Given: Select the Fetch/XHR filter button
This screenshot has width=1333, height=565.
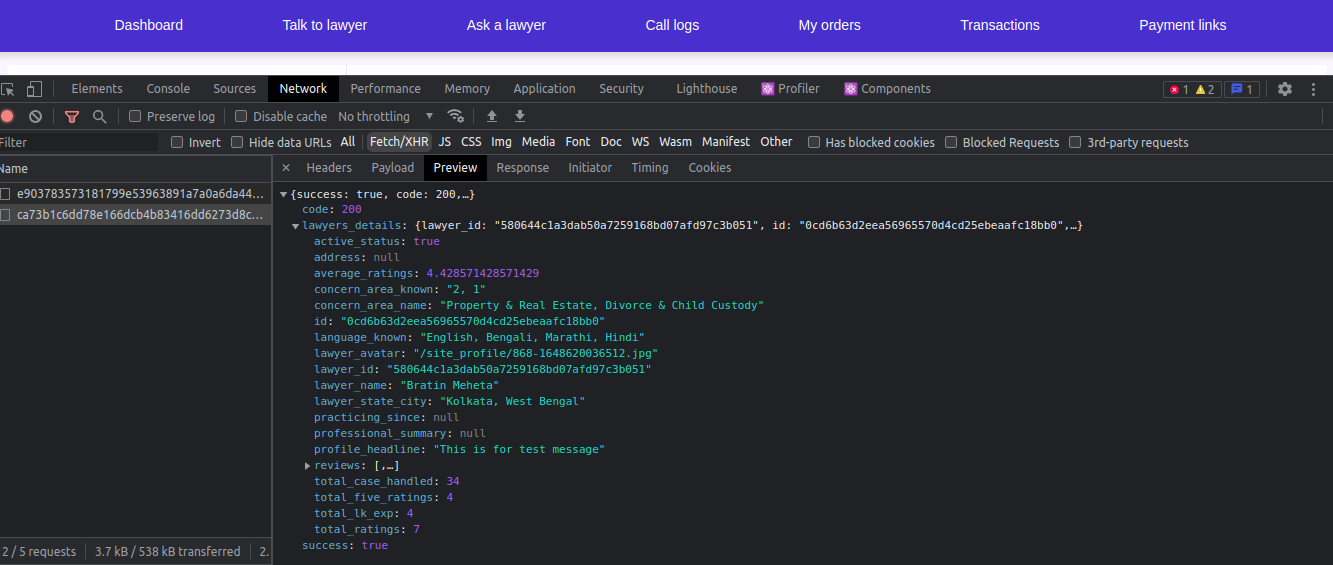Looking at the screenshot, I should pyautogui.click(x=399, y=142).
